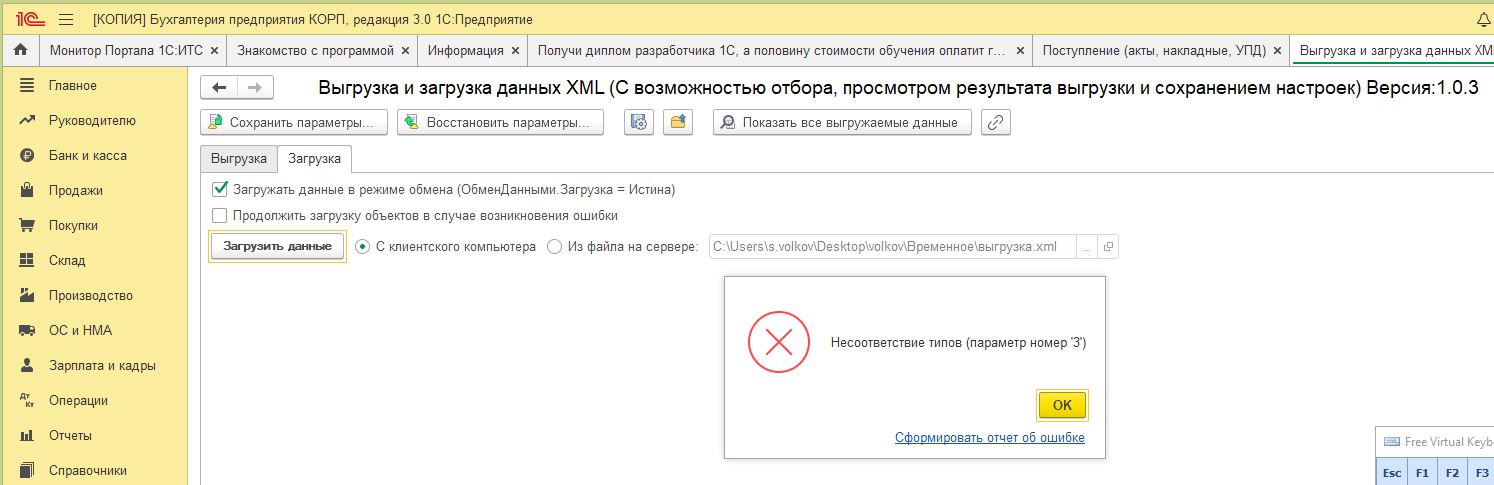This screenshot has height=485, width=1494.
Task: Click the folder with arrow toolbar icon
Action: pyautogui.click(x=679, y=123)
